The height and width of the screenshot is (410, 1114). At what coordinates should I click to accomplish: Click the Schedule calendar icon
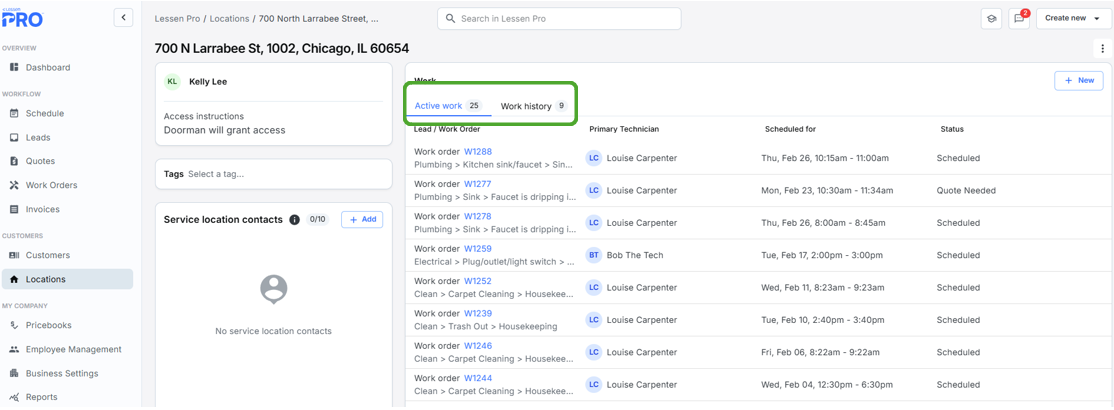click(14, 114)
